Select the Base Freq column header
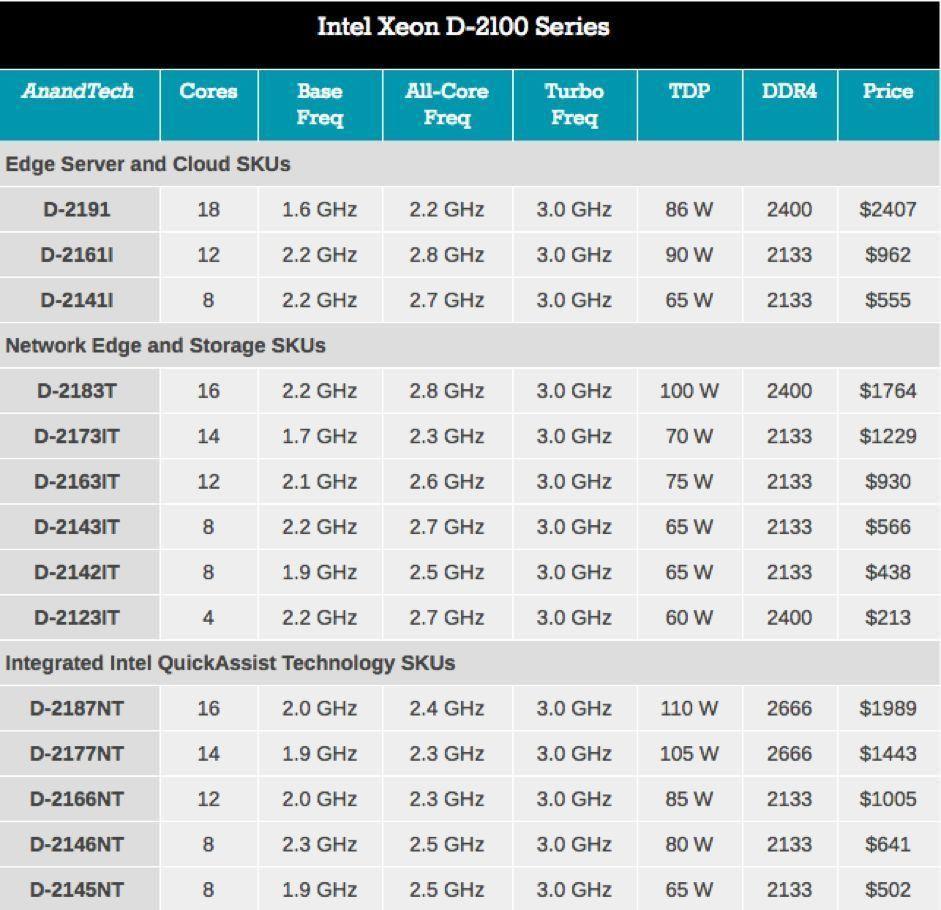Screen dimensions: 941x910 tap(319, 104)
